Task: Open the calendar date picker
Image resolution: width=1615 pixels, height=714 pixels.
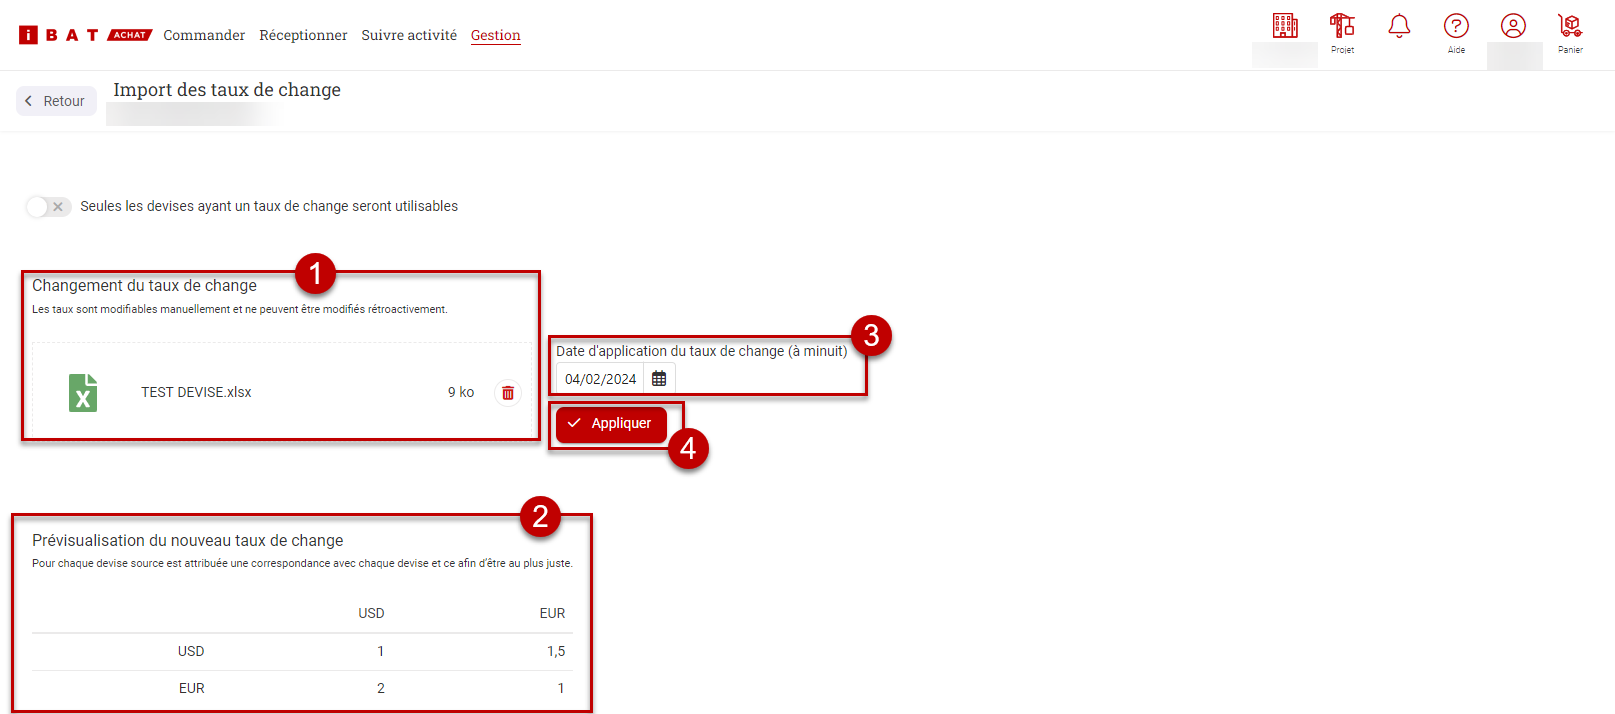Action: pos(659,379)
